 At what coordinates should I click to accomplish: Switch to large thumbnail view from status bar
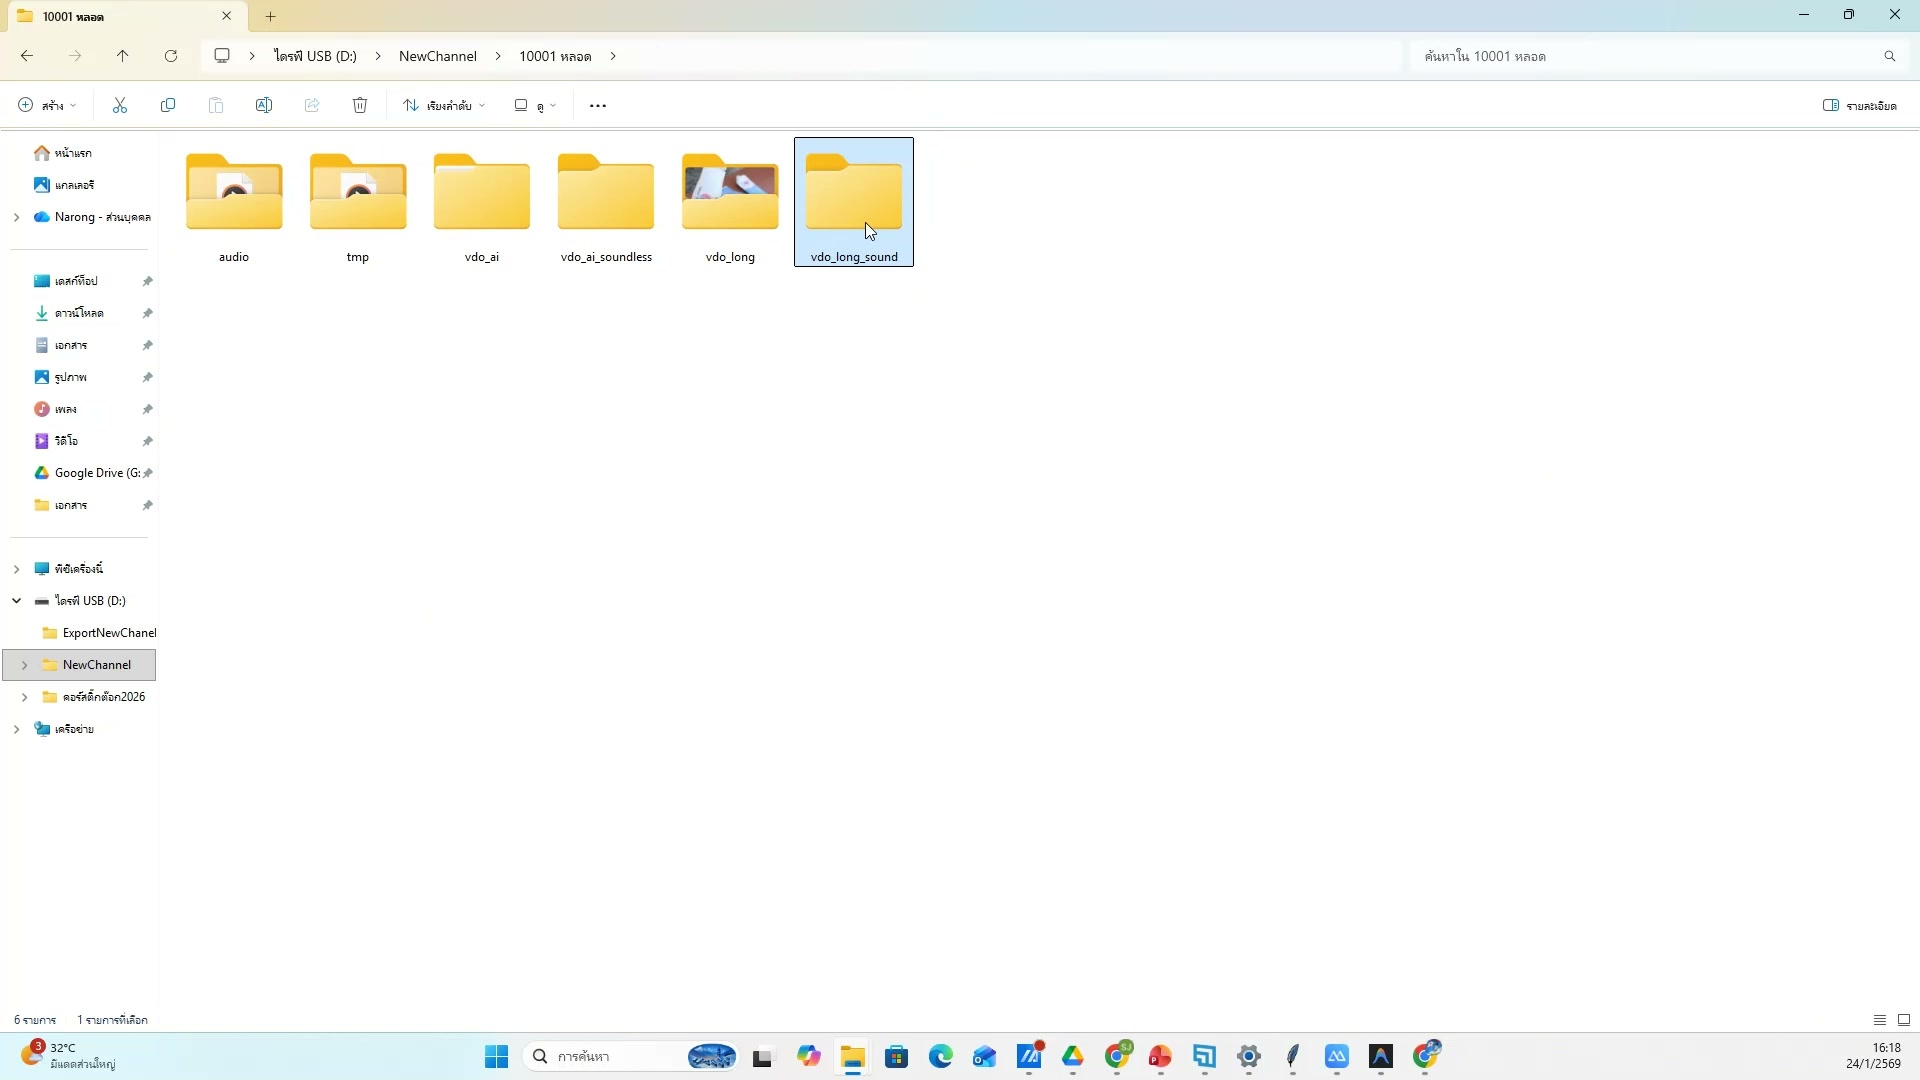(x=1904, y=1019)
